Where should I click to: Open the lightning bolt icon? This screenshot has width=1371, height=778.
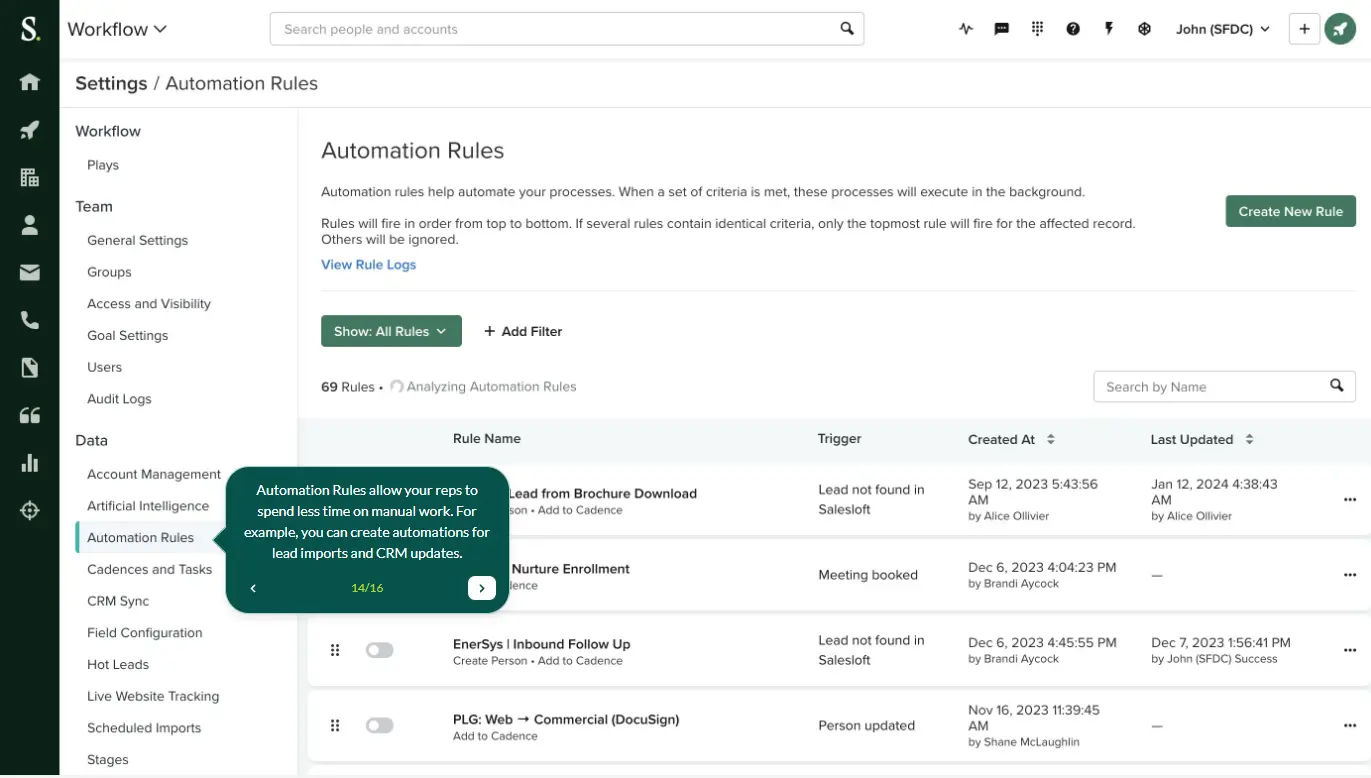(1109, 29)
